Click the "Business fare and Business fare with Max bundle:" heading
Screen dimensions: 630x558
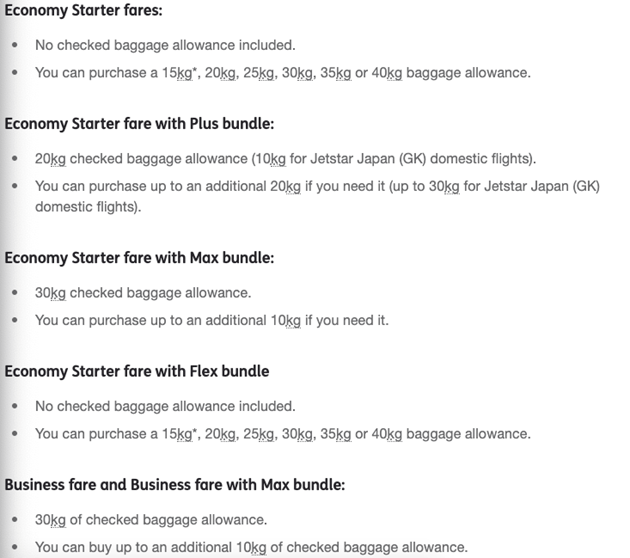[x=175, y=485]
